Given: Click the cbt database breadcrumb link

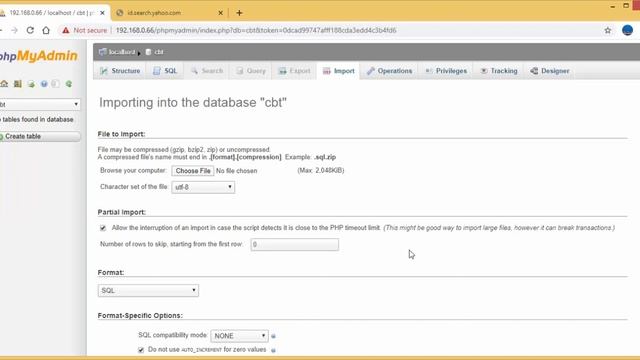Looking at the screenshot, I should [x=159, y=52].
